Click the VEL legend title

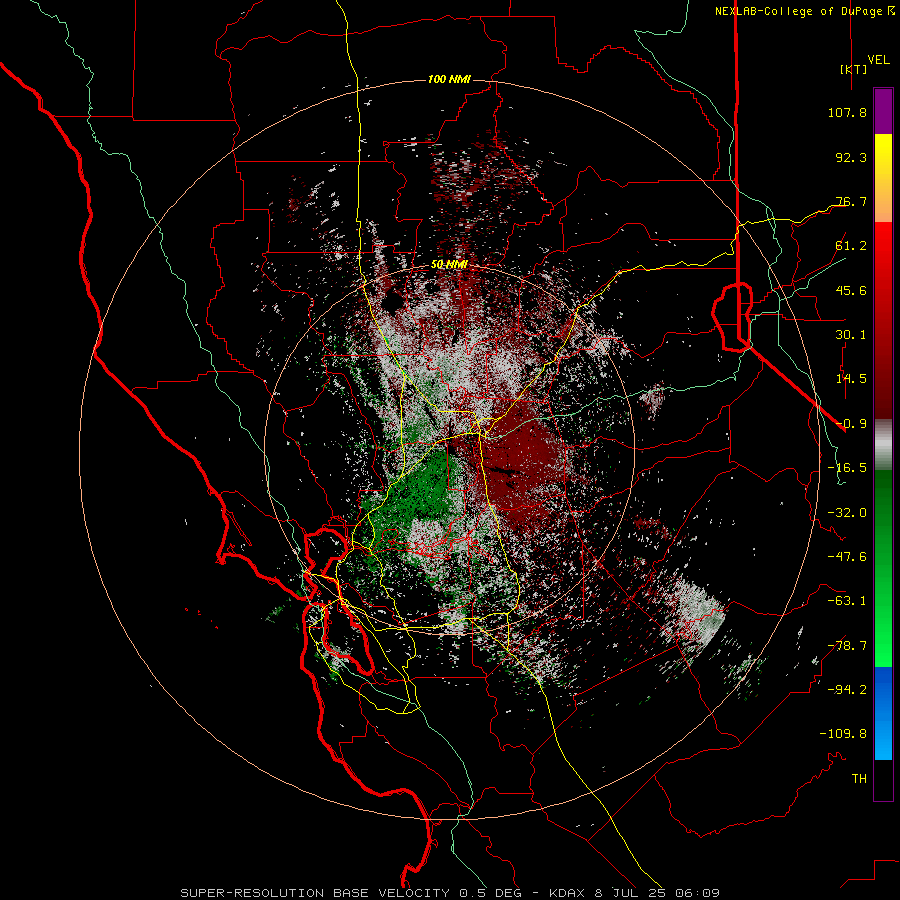click(878, 60)
